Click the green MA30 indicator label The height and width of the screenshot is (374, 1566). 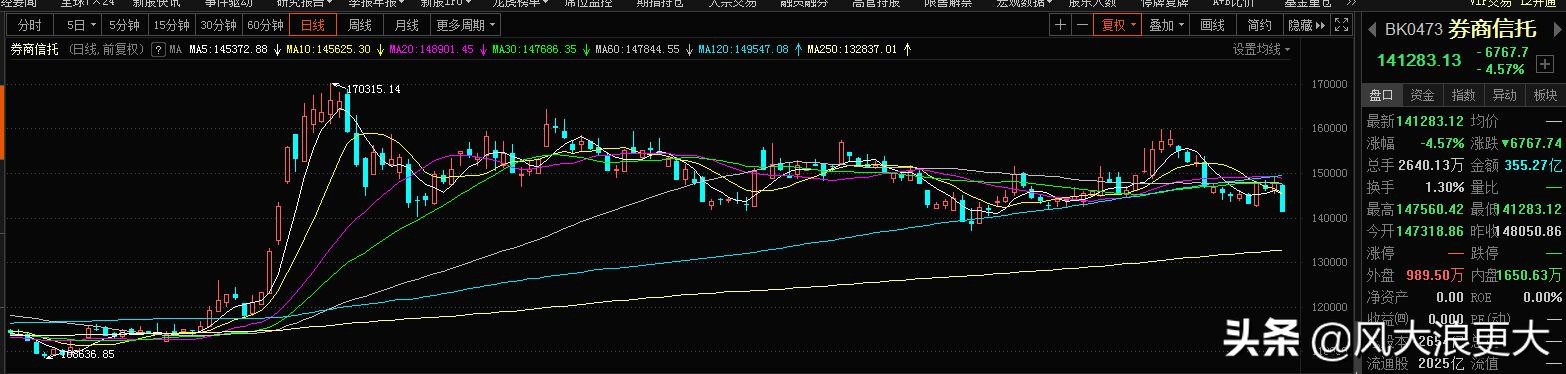click(533, 48)
